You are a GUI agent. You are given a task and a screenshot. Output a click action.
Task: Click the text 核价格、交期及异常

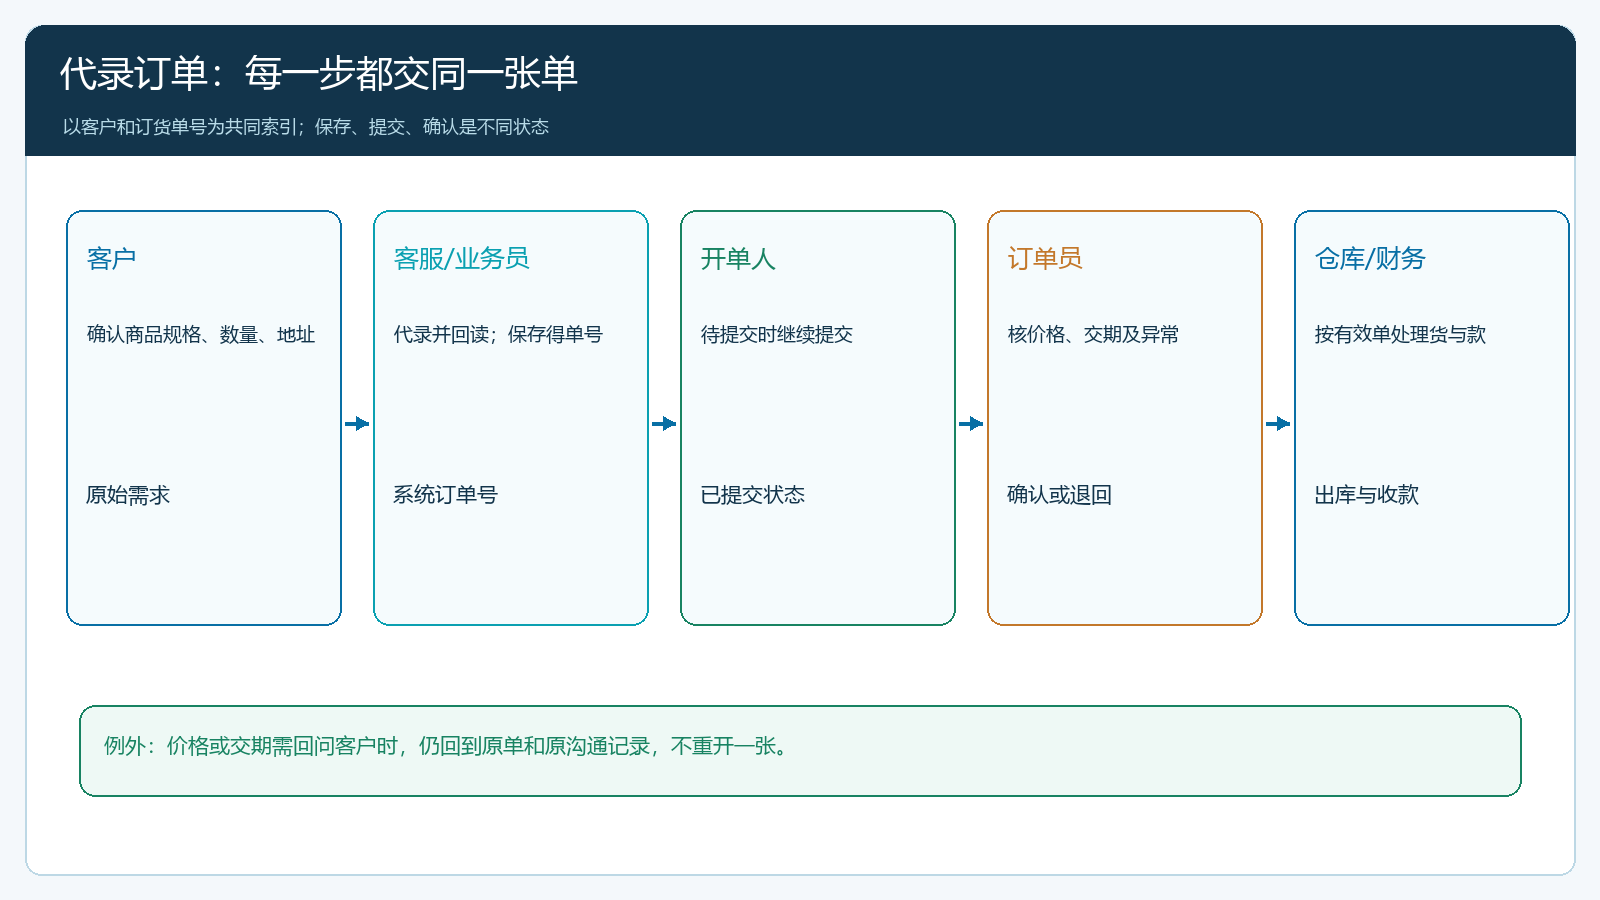pyautogui.click(x=1093, y=335)
